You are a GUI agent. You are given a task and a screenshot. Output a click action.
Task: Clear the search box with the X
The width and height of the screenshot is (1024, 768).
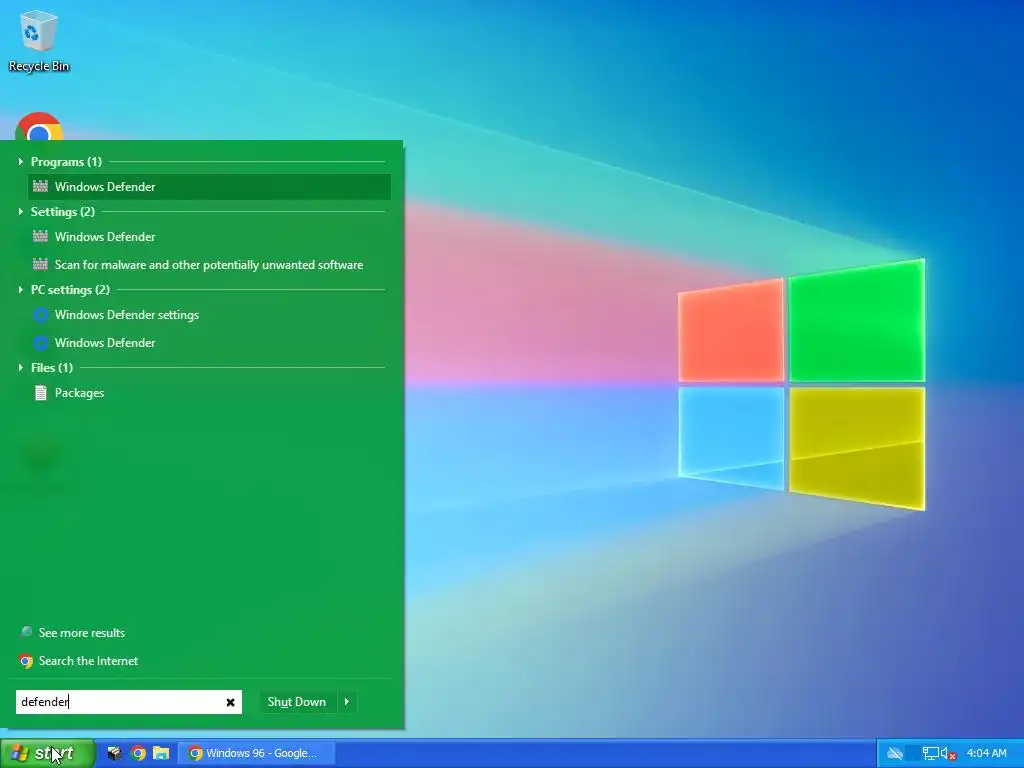point(231,702)
